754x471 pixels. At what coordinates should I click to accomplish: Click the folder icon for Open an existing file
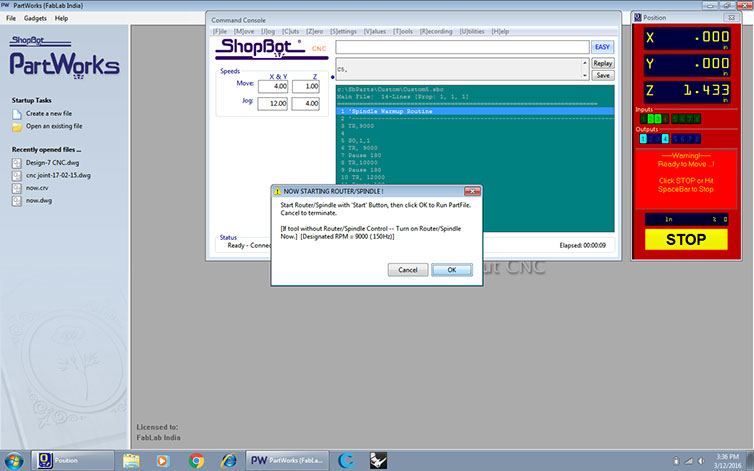point(17,127)
